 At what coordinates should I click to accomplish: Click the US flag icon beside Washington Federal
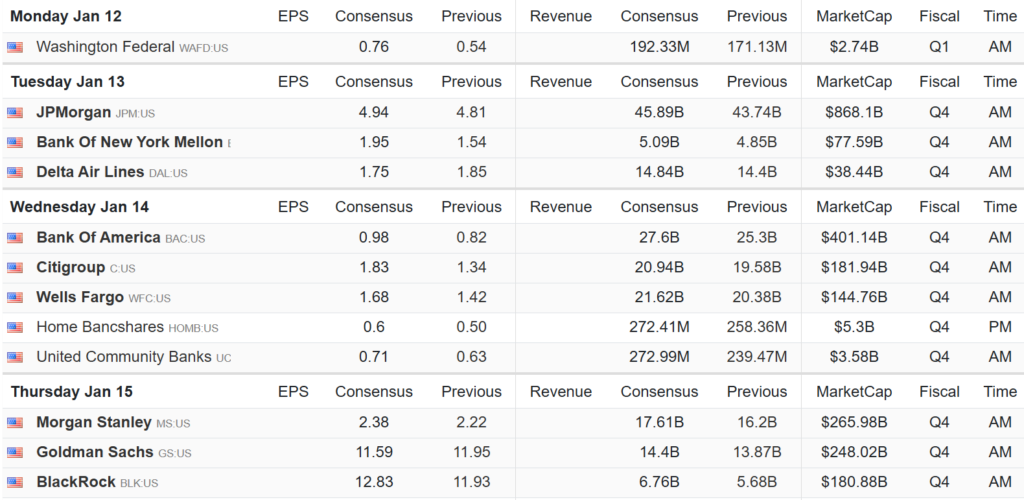(x=15, y=47)
